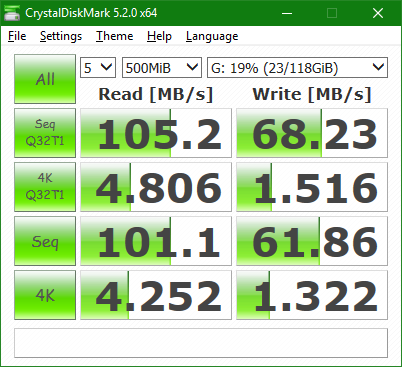402x367 pixels.
Task: Click the Seq write result 61.86
Action: point(312,241)
